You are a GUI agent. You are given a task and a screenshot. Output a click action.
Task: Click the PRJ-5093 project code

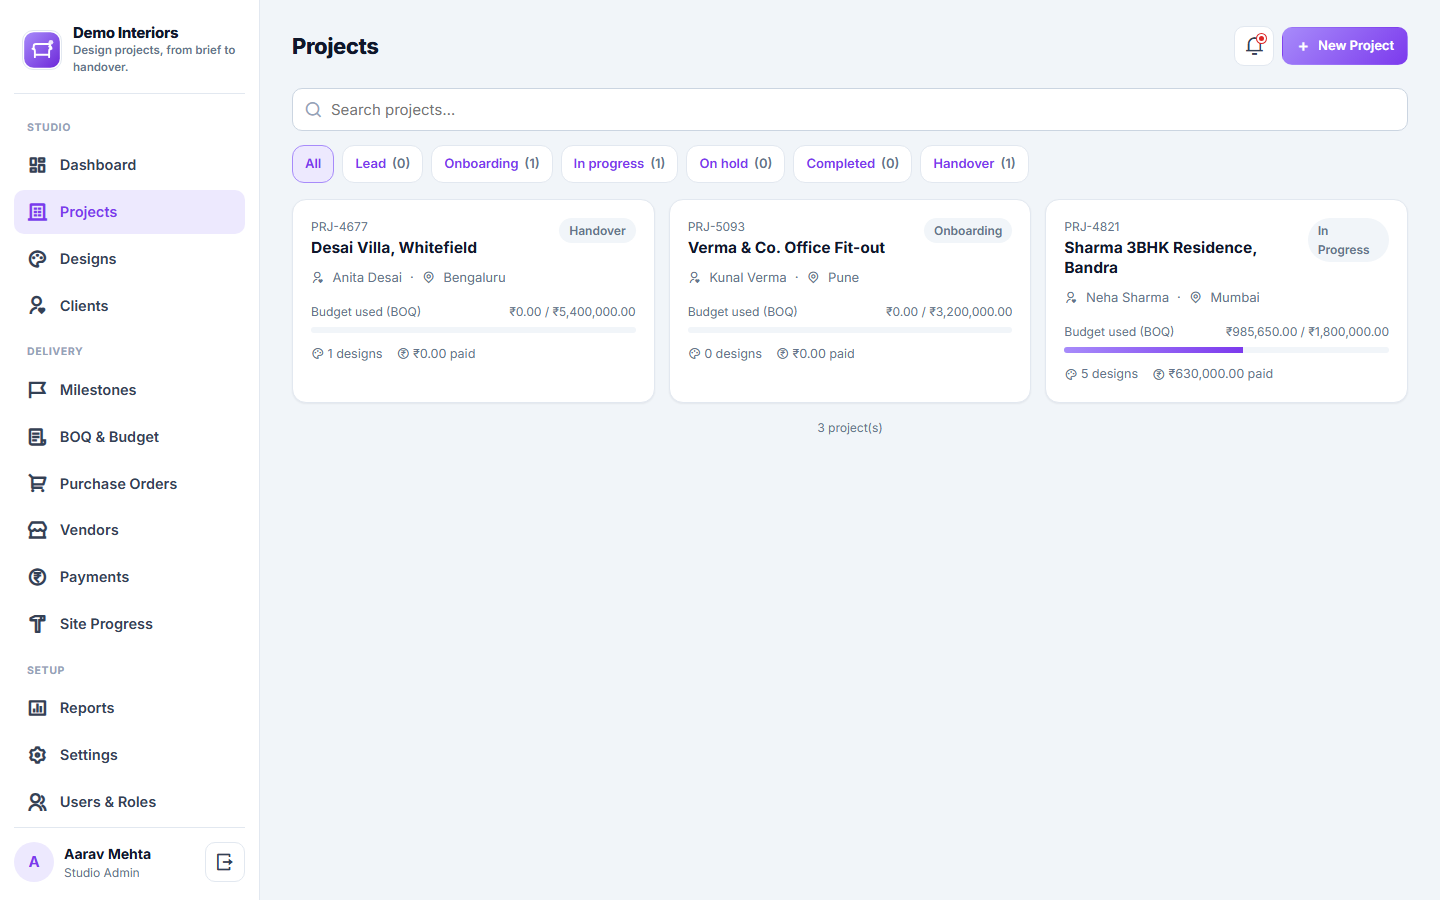click(x=716, y=227)
